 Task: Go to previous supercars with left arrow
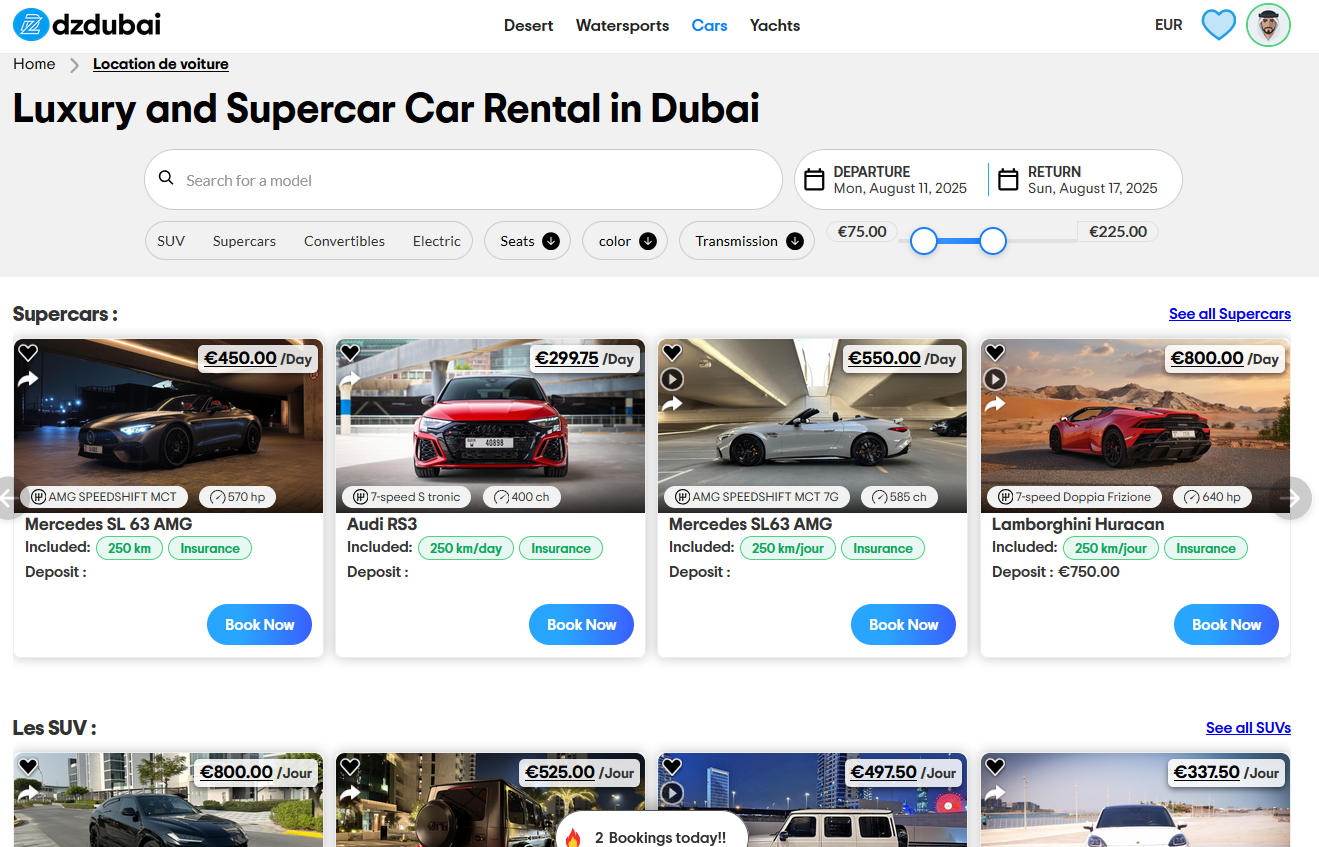[x=8, y=497]
